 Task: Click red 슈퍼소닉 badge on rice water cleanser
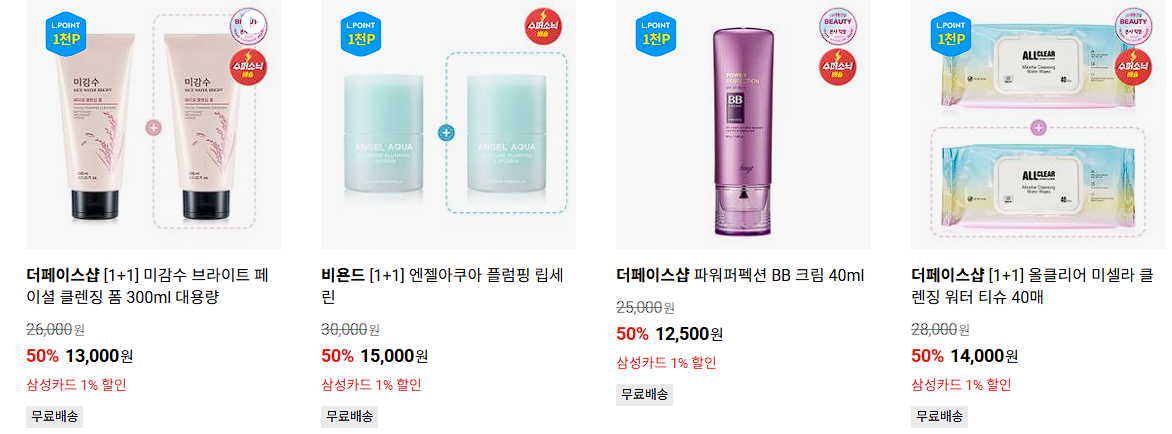249,66
